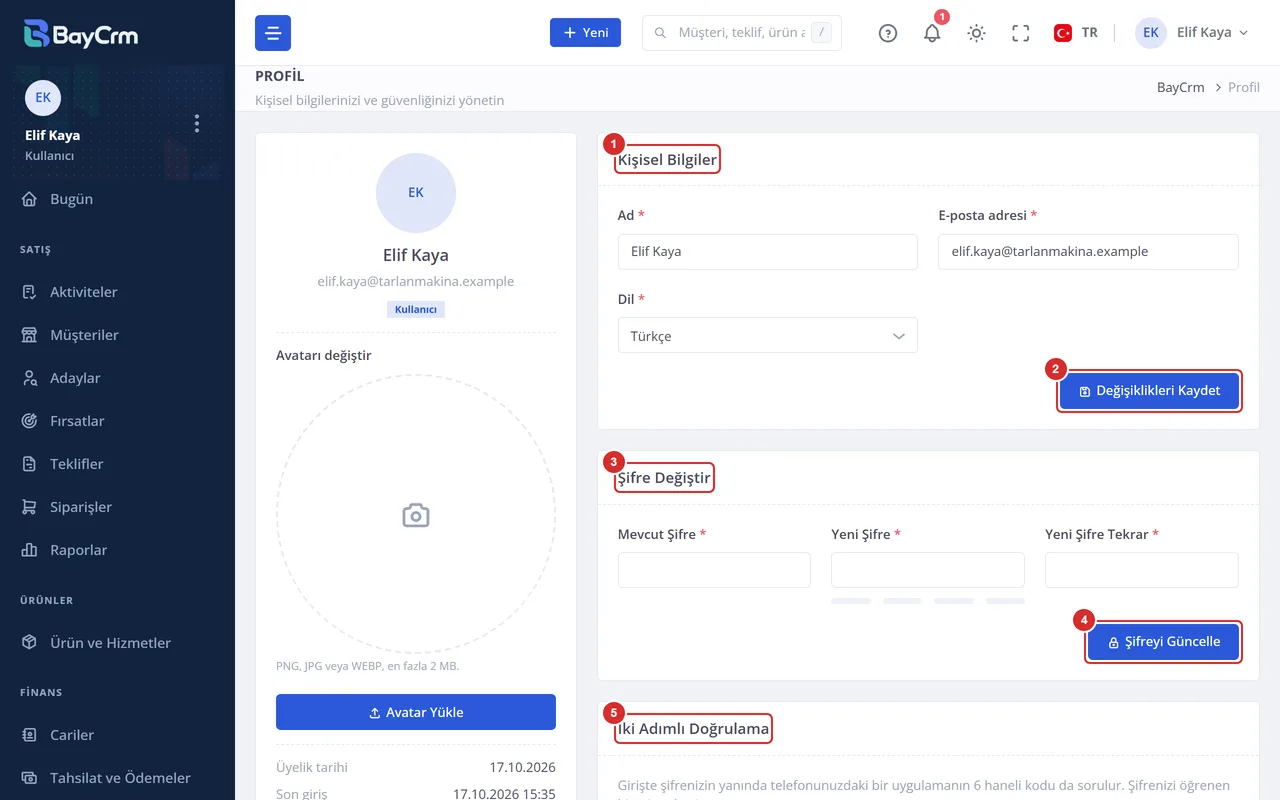The height and width of the screenshot is (800, 1280).
Task: Click the camera icon in avatar dropzone
Action: point(416,515)
